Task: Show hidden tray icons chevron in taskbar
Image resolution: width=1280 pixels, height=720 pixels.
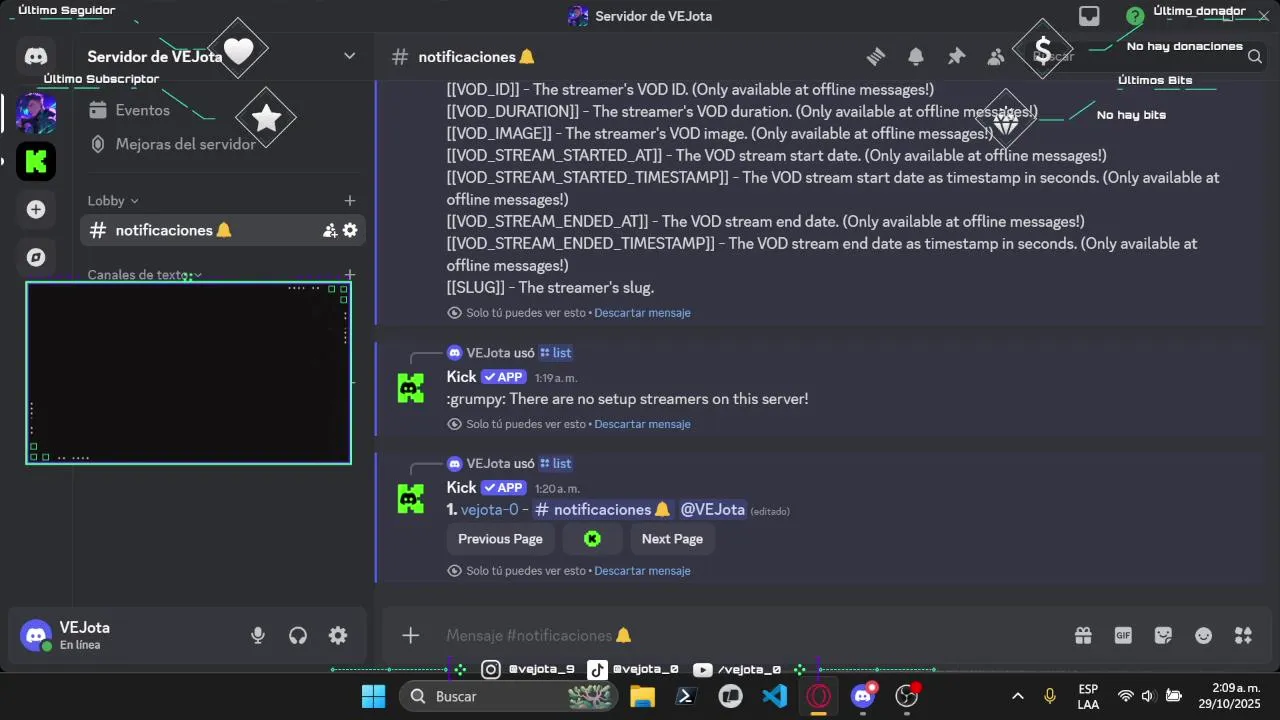Action: point(1018,696)
